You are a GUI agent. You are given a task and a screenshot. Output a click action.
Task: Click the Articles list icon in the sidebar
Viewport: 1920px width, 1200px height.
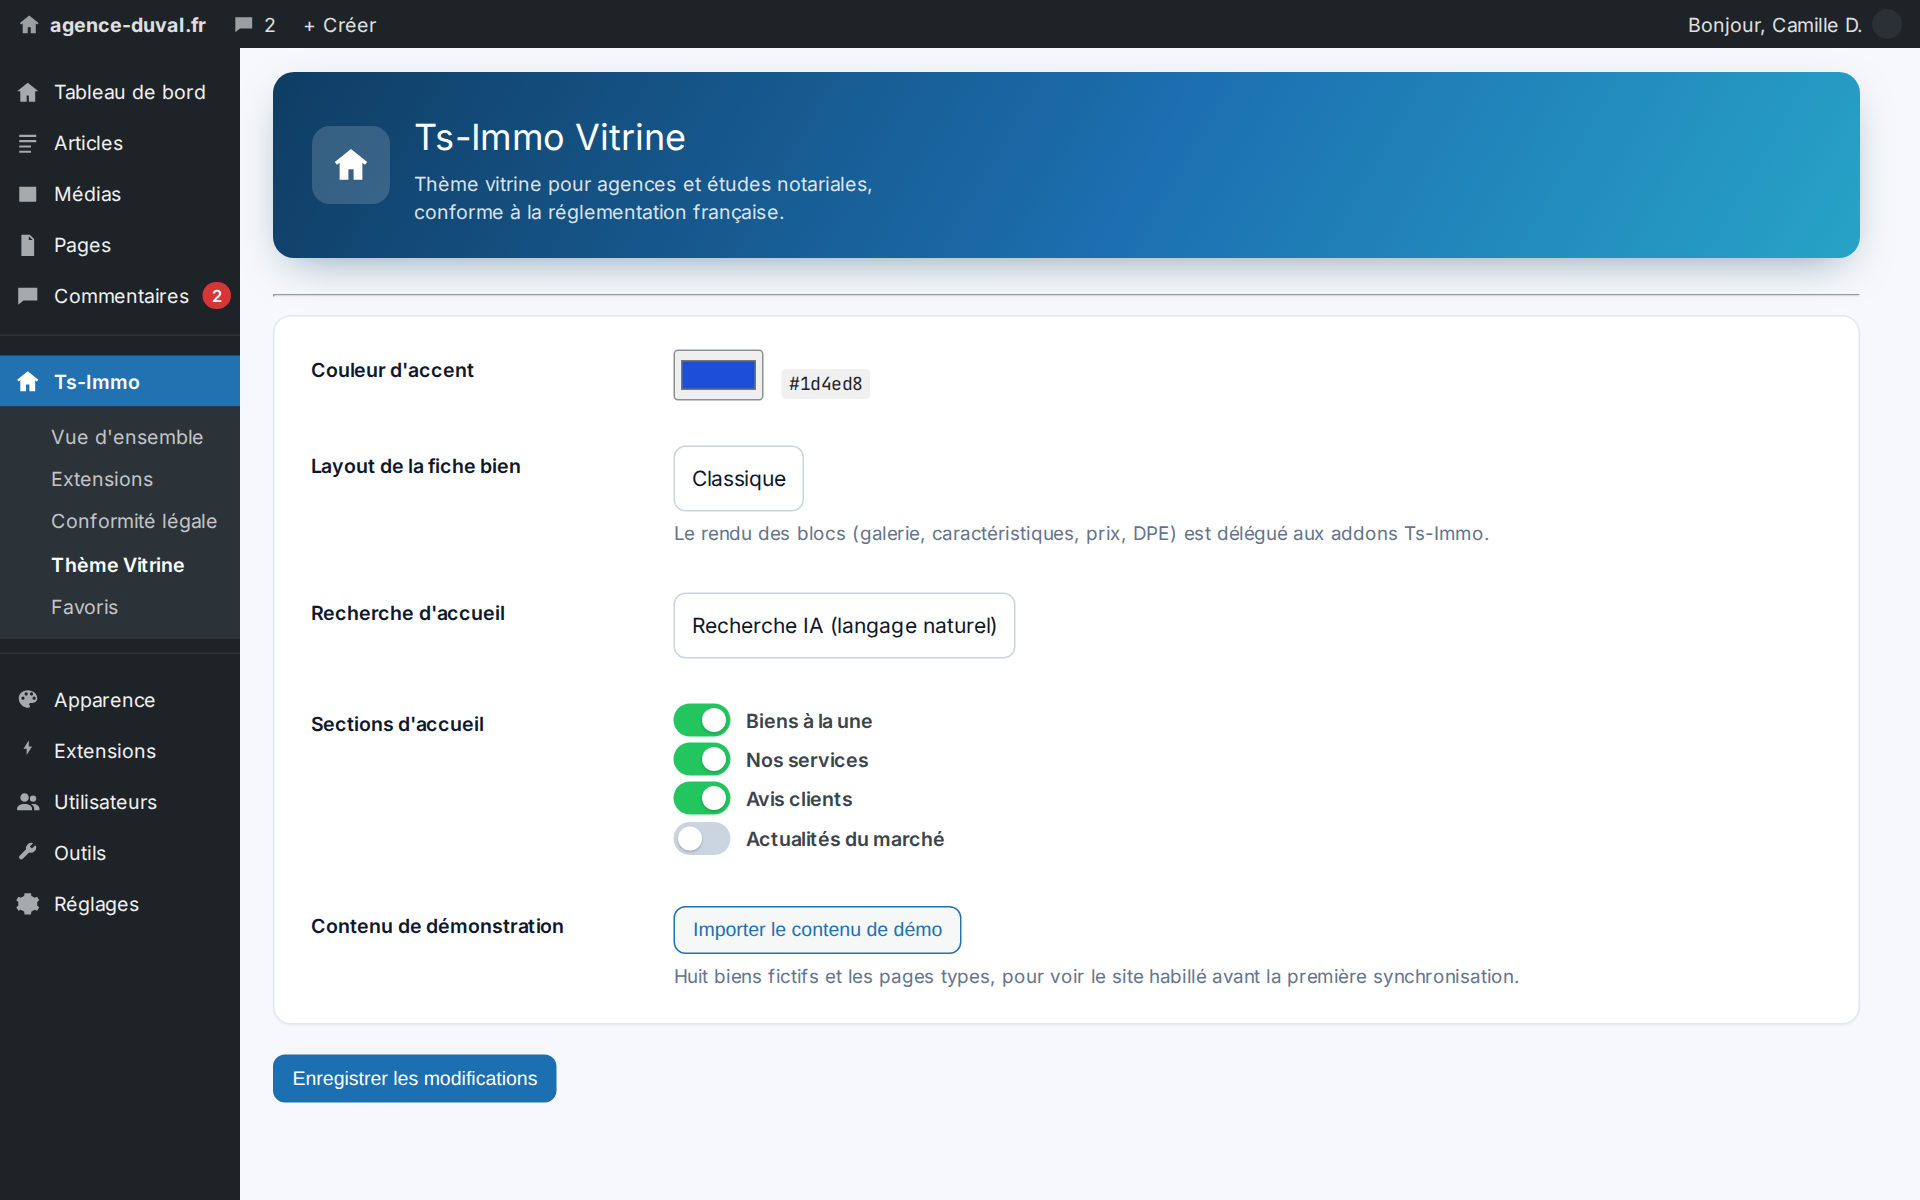28,143
